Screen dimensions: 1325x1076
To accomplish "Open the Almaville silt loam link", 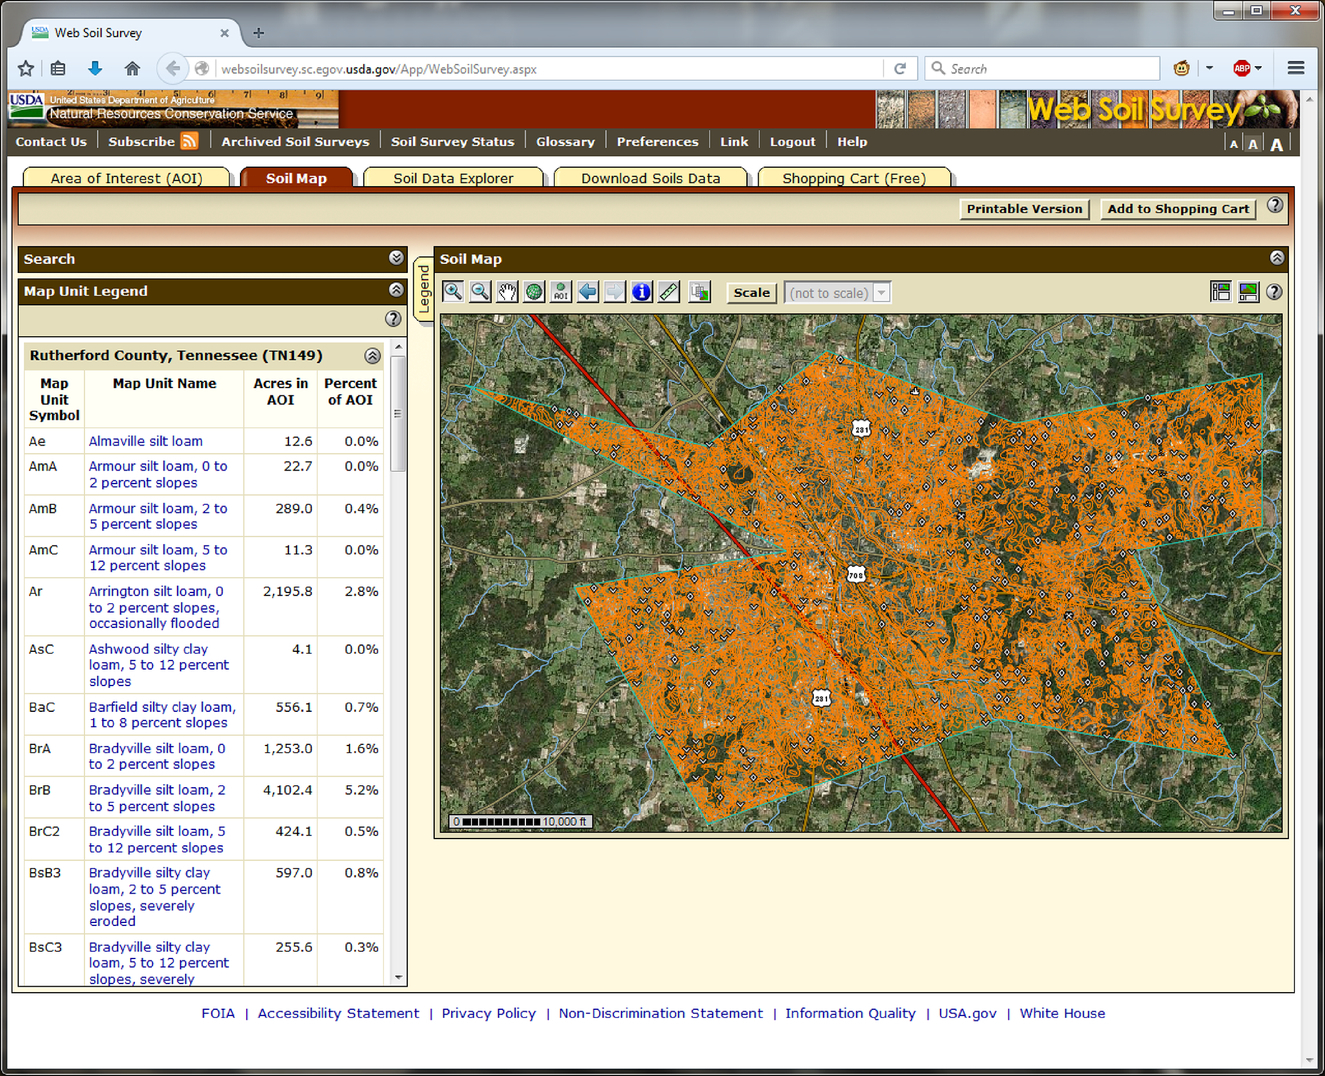I will coord(145,441).
